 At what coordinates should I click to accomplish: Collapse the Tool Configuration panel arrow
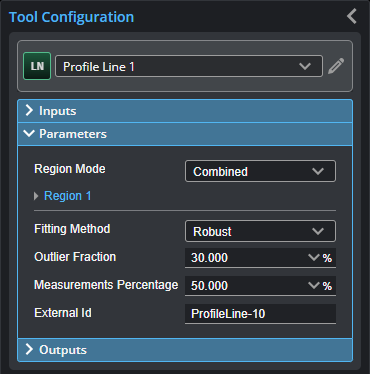[352, 16]
